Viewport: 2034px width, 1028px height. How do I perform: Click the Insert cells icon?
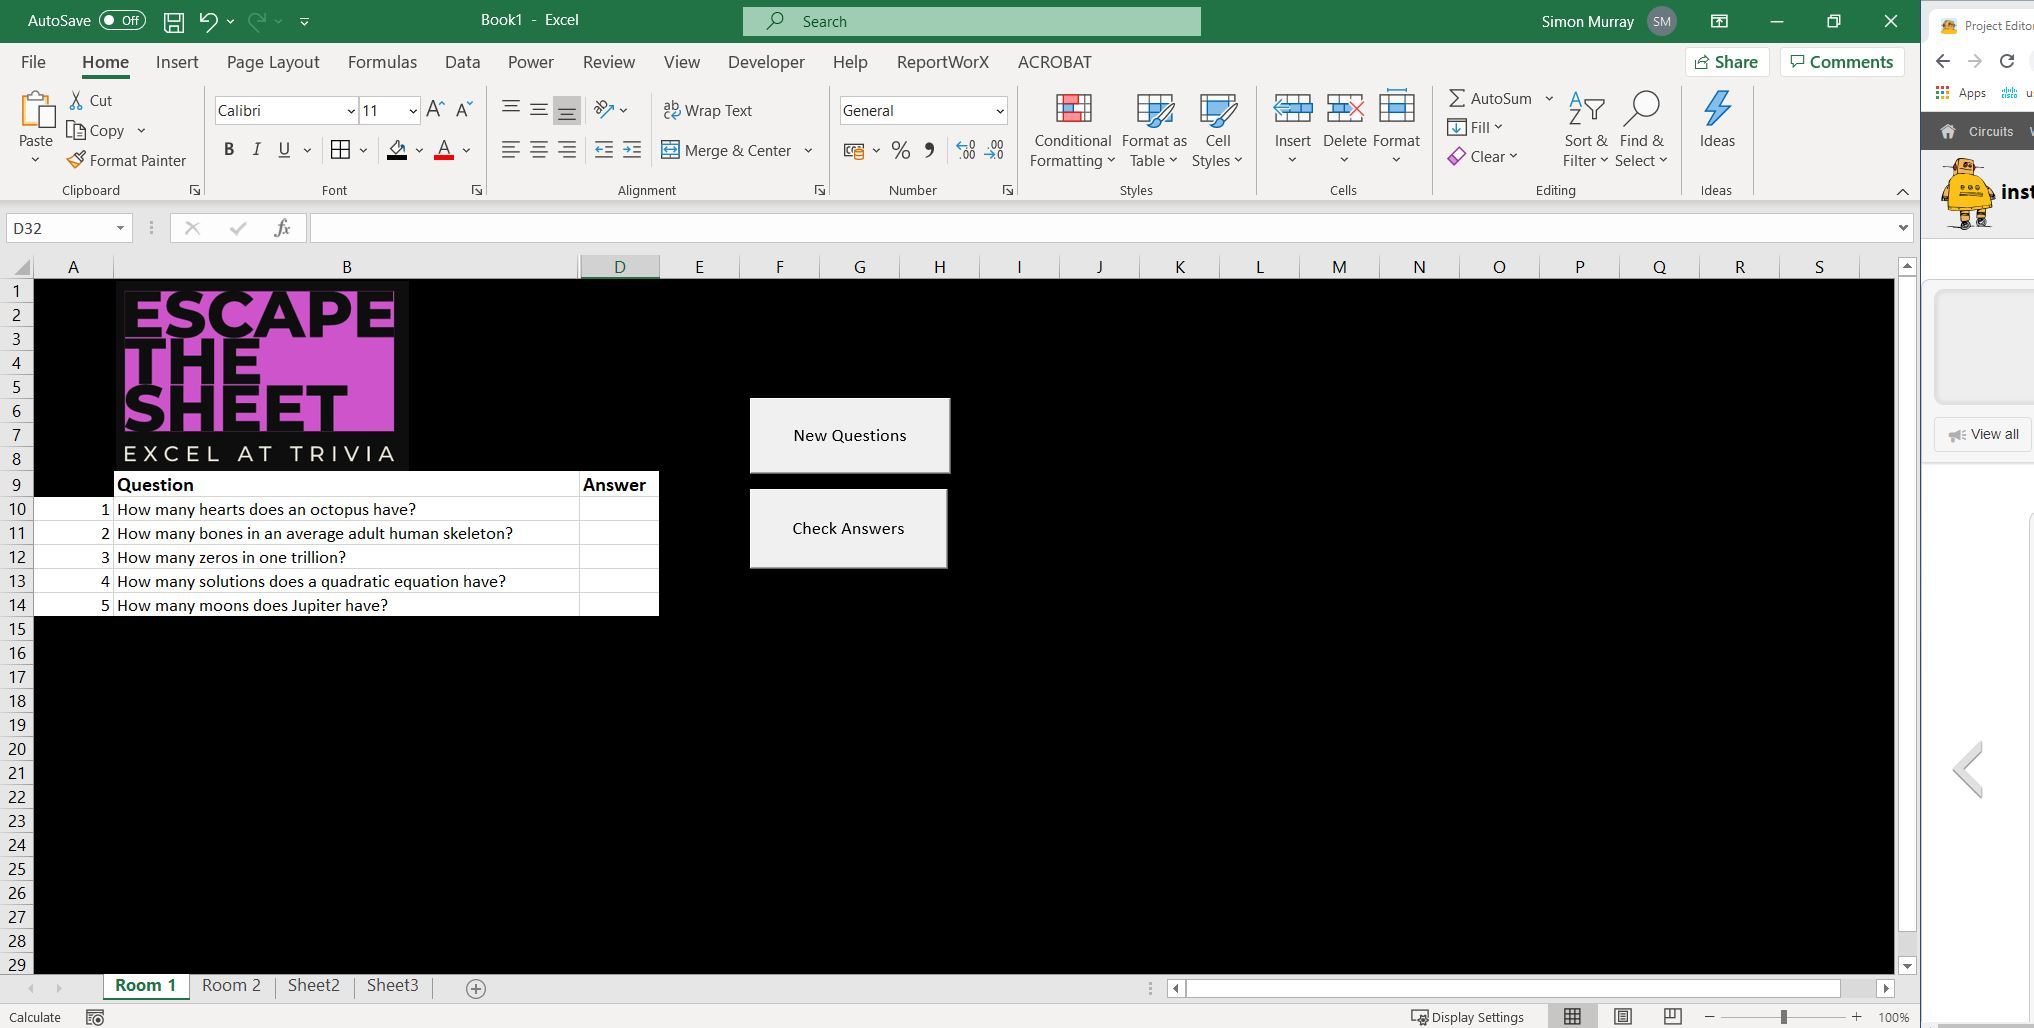pyautogui.click(x=1292, y=108)
